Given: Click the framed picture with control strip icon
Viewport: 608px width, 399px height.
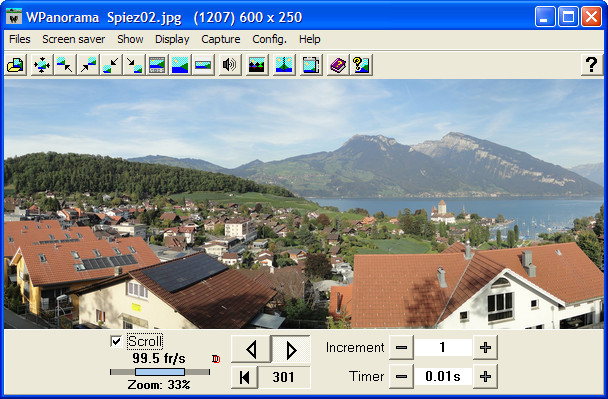Looking at the screenshot, I should 157,65.
